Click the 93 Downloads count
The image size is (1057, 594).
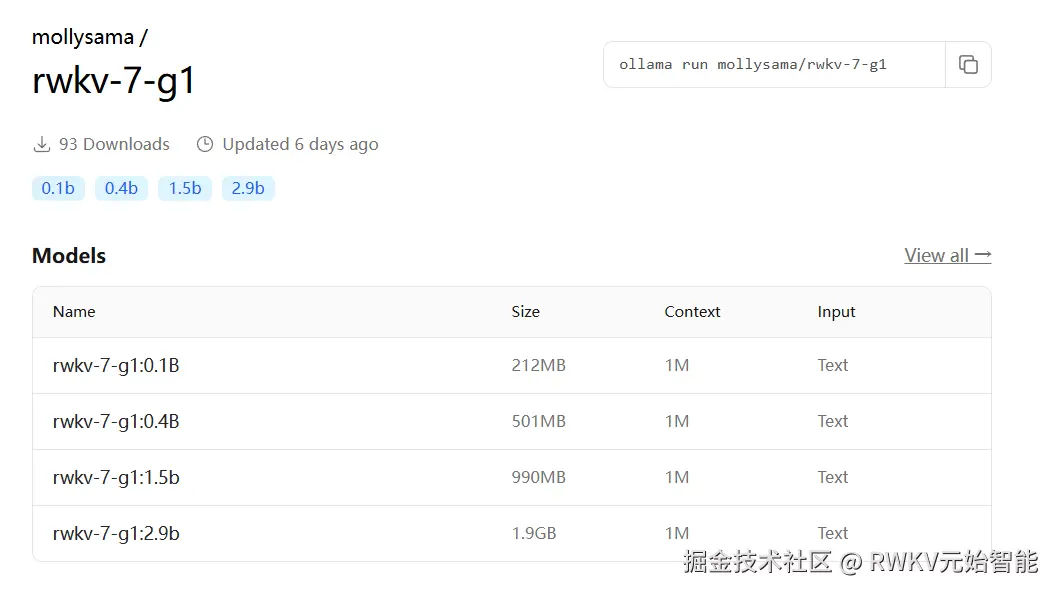114,144
